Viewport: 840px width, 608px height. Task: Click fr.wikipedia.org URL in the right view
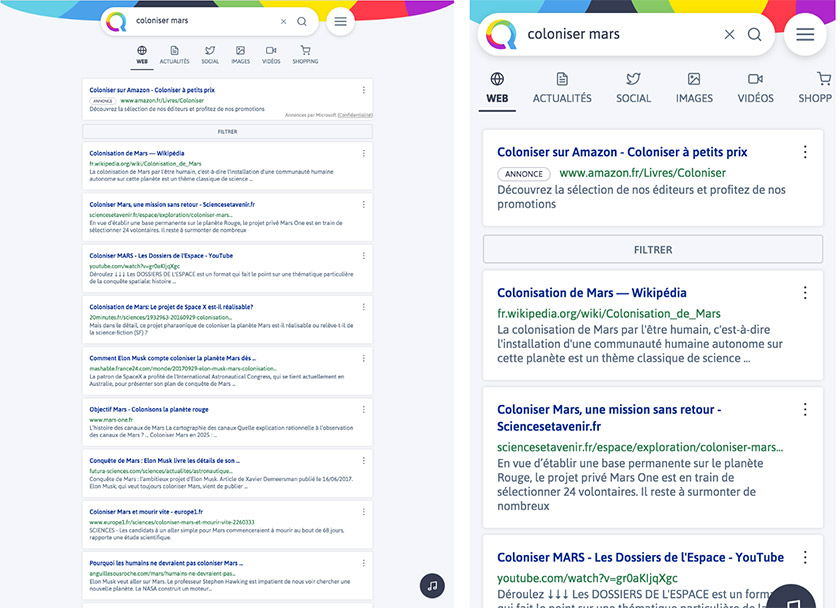(609, 314)
